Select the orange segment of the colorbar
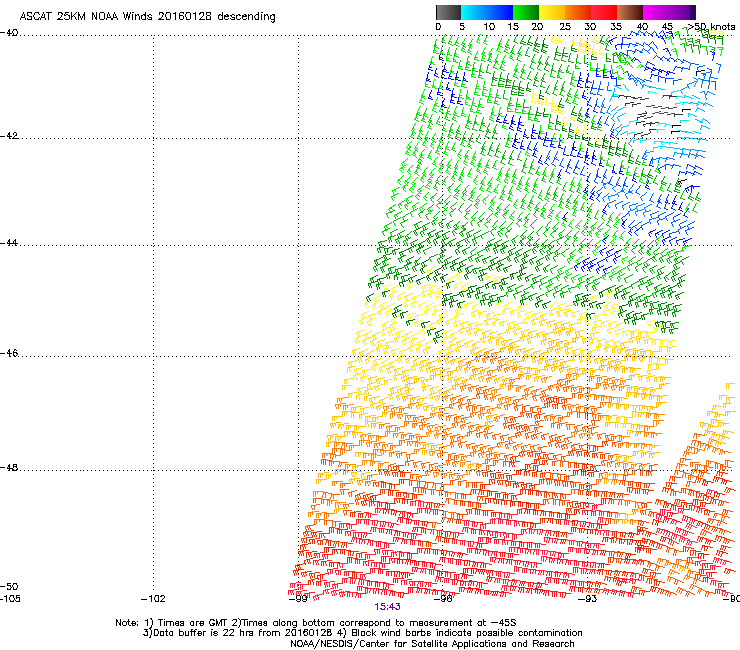 pyautogui.click(x=578, y=12)
